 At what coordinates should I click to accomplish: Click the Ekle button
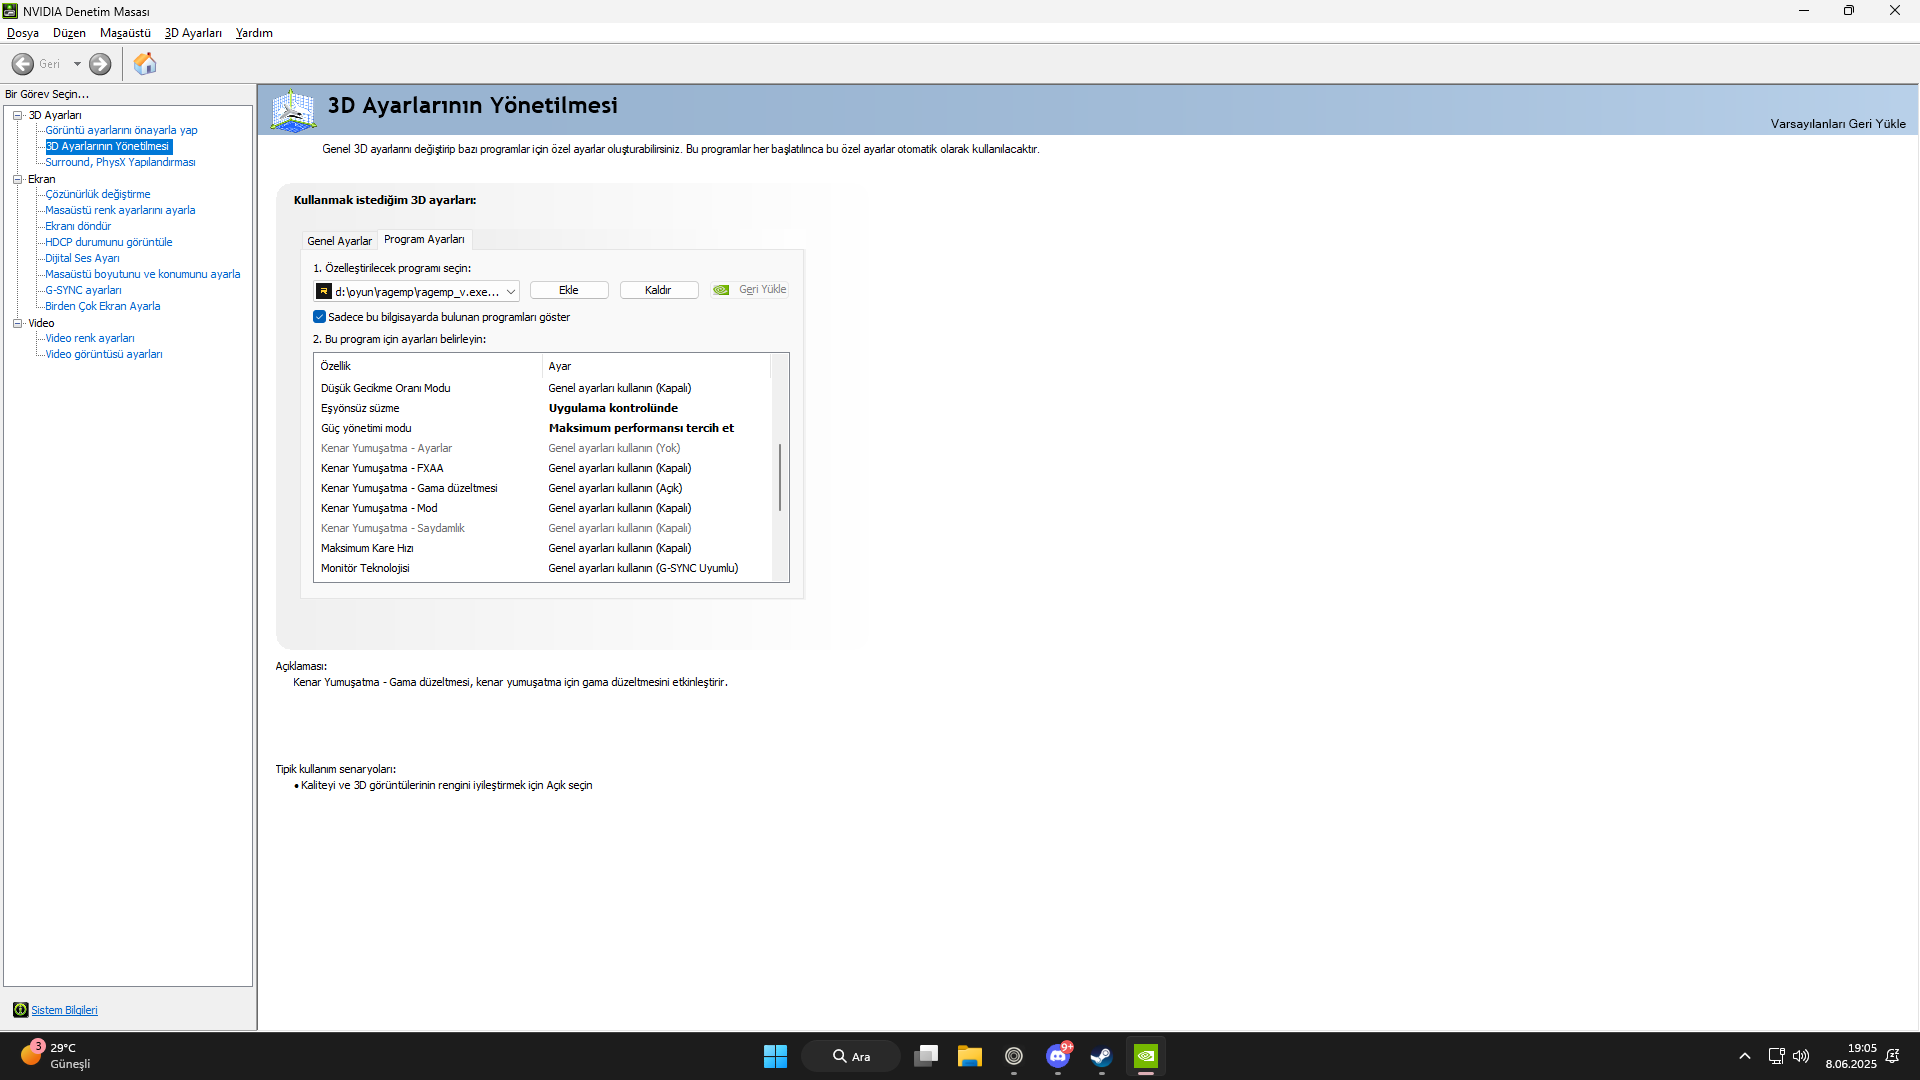pos(569,290)
